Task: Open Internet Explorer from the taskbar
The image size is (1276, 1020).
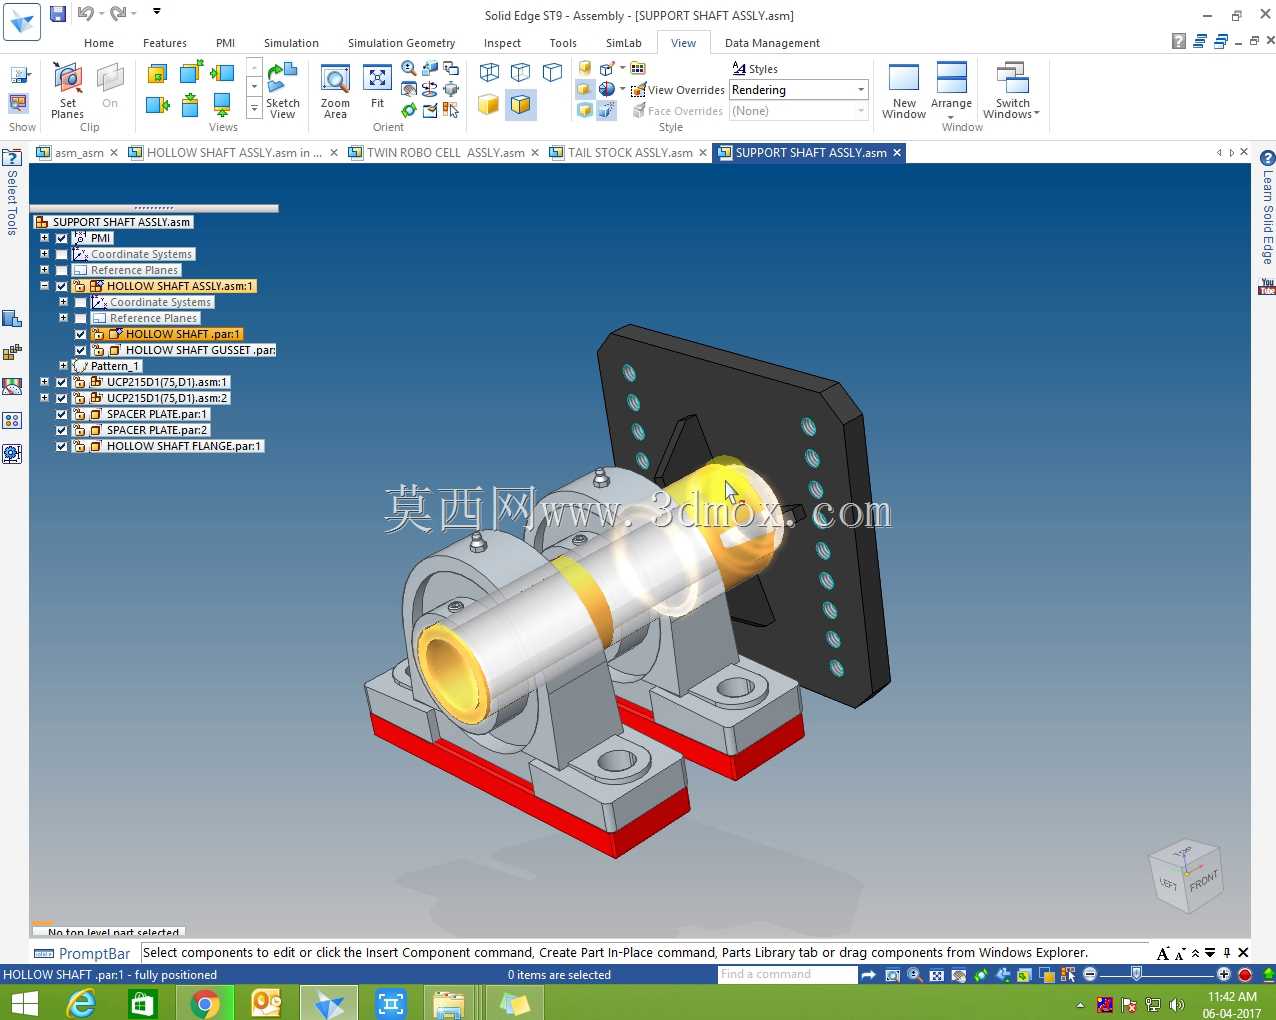Action: click(x=81, y=1003)
